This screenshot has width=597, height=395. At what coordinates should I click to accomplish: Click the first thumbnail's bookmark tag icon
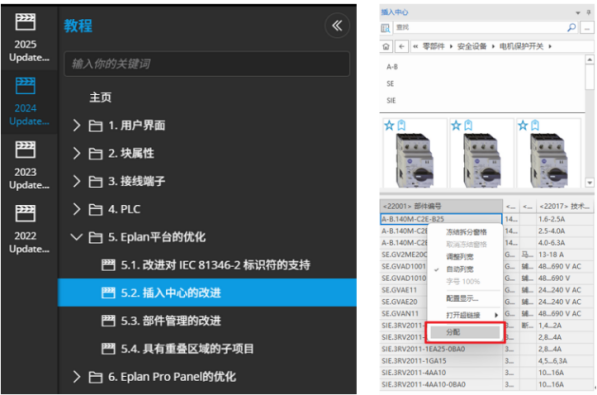402,125
